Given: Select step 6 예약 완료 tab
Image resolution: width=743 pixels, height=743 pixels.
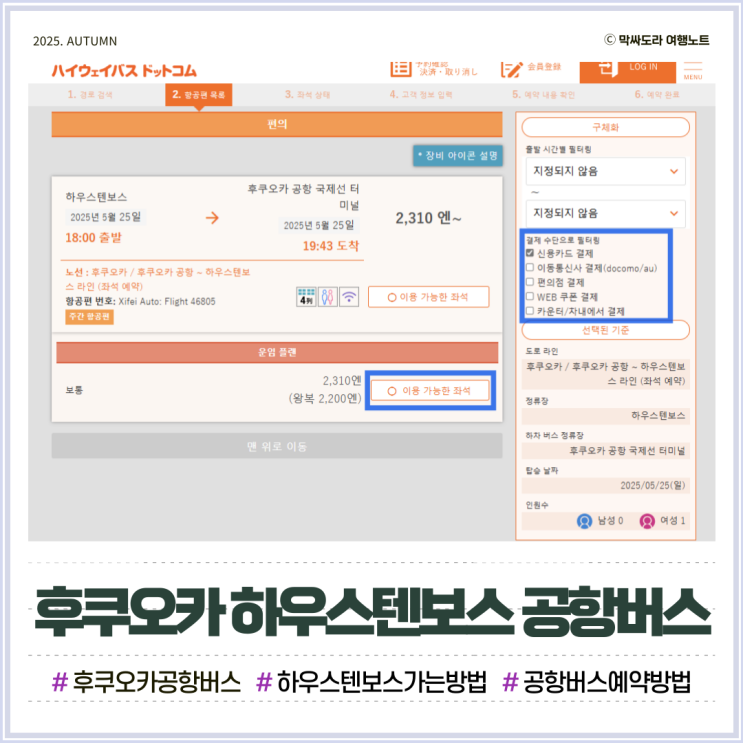Looking at the screenshot, I should pos(657,94).
